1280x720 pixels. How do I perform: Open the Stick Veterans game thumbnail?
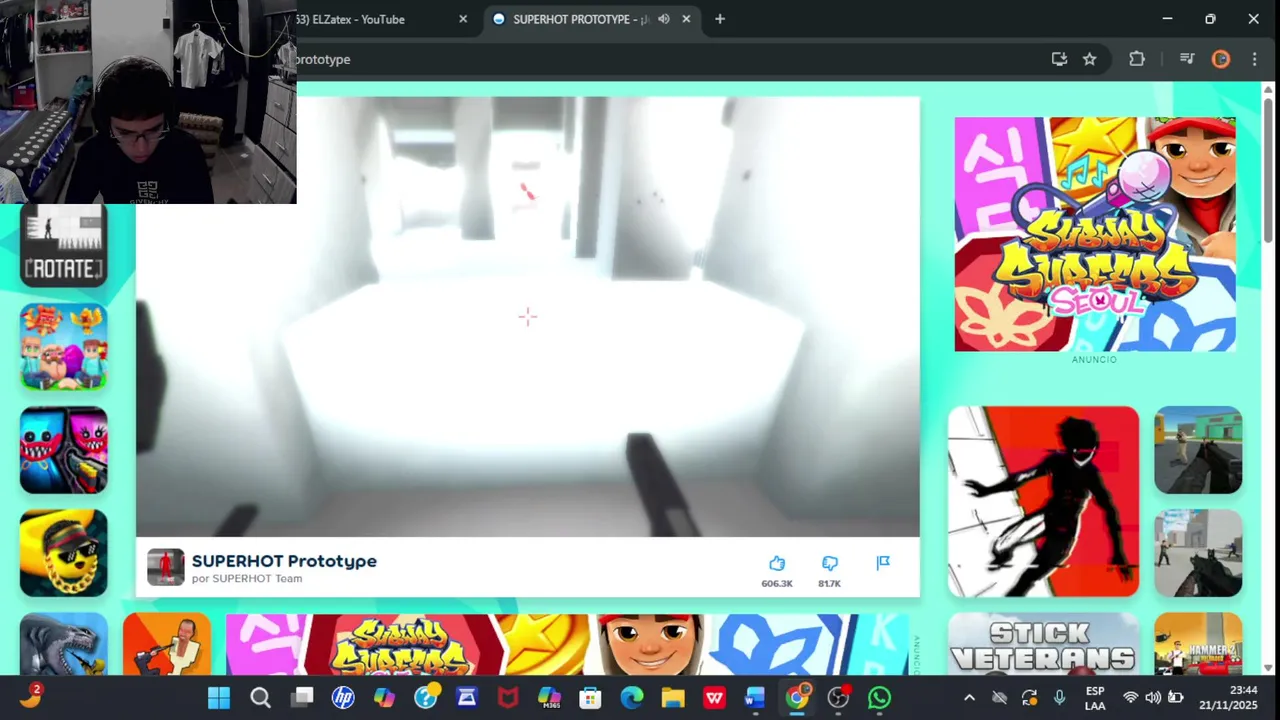[x=1043, y=644]
